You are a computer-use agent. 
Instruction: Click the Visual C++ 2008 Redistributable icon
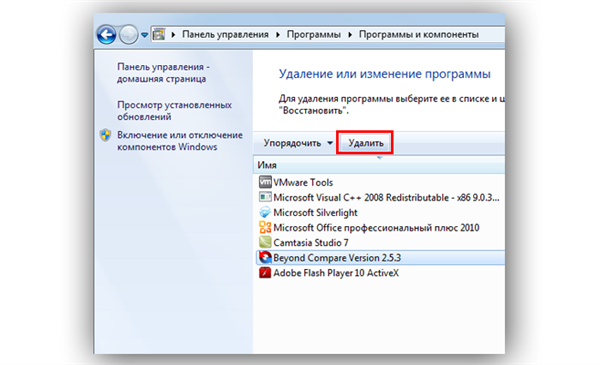(x=265, y=197)
